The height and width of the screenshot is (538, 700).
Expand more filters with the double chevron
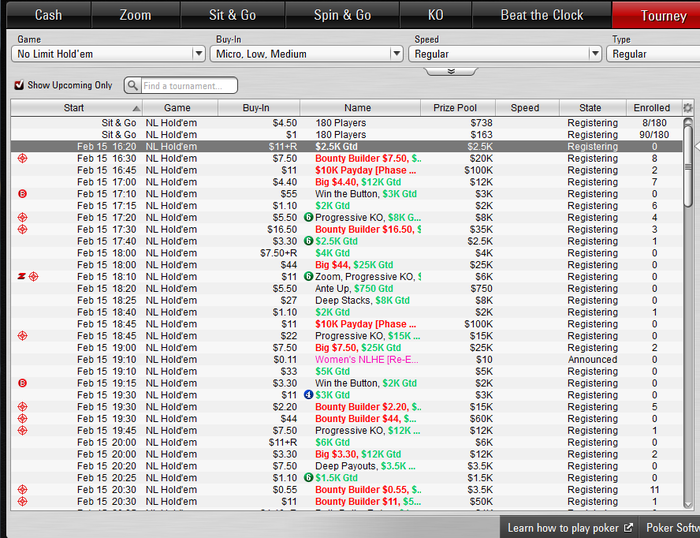pyautogui.click(x=451, y=71)
